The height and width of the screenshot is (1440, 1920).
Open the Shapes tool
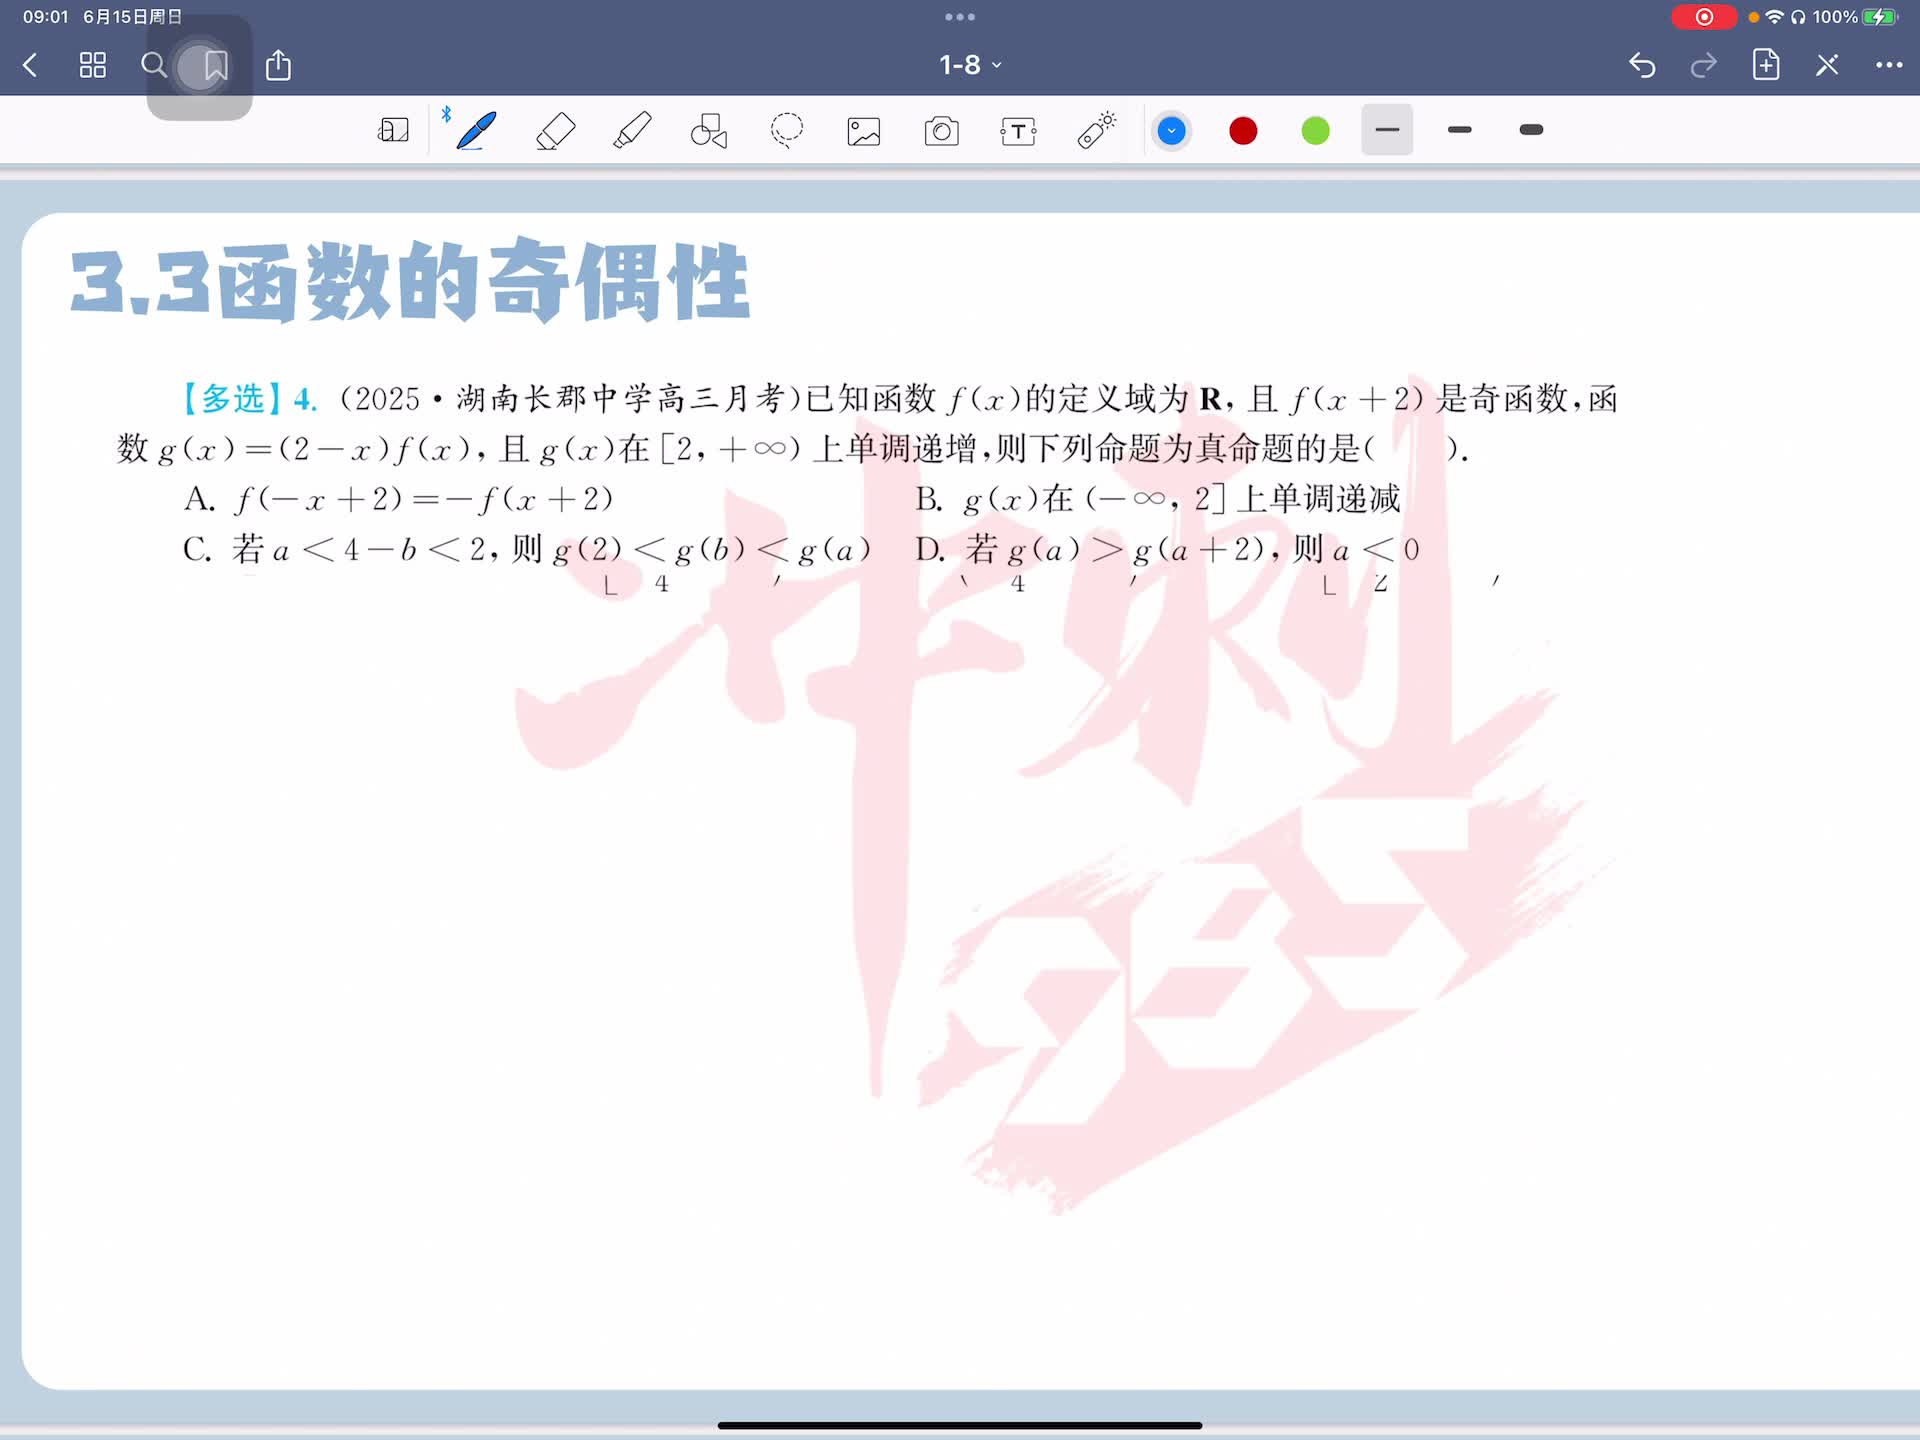click(709, 131)
